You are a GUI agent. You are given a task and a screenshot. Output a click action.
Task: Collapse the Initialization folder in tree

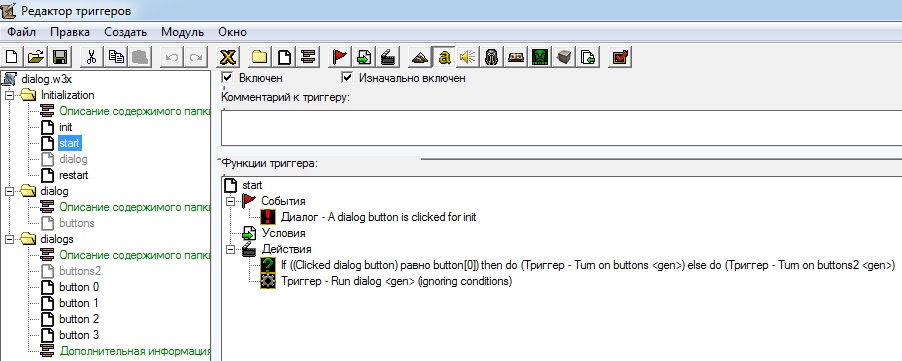pos(9,95)
